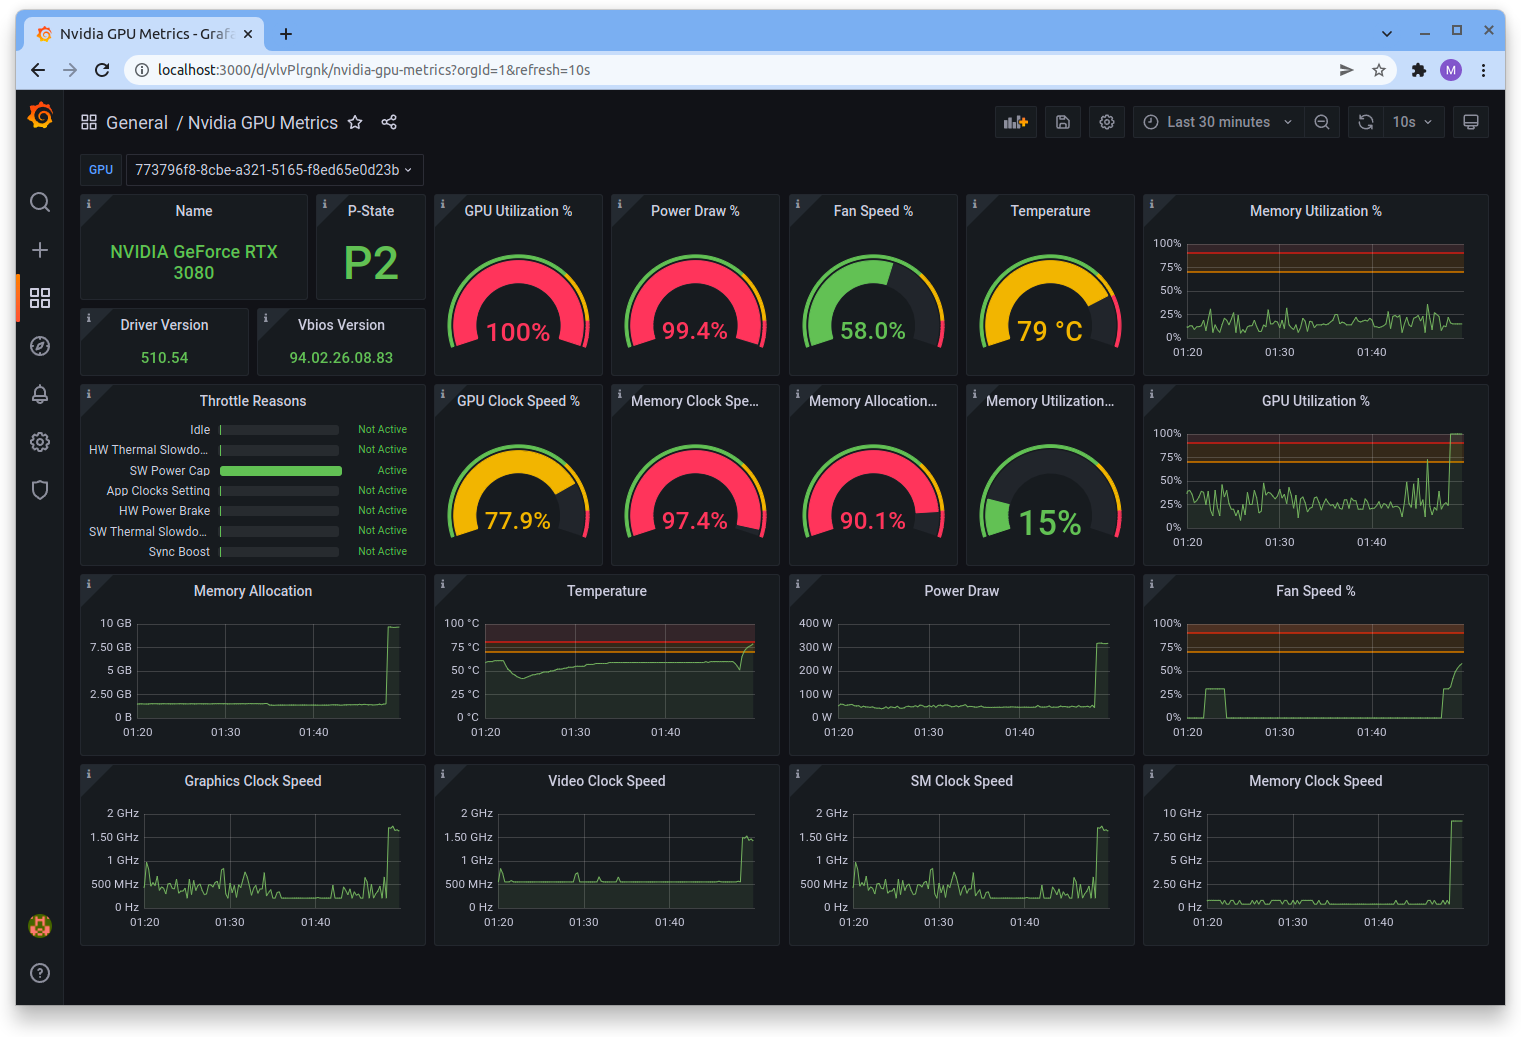Click the Grafana logo in the sidebar
The image size is (1521, 1037).
[39, 116]
